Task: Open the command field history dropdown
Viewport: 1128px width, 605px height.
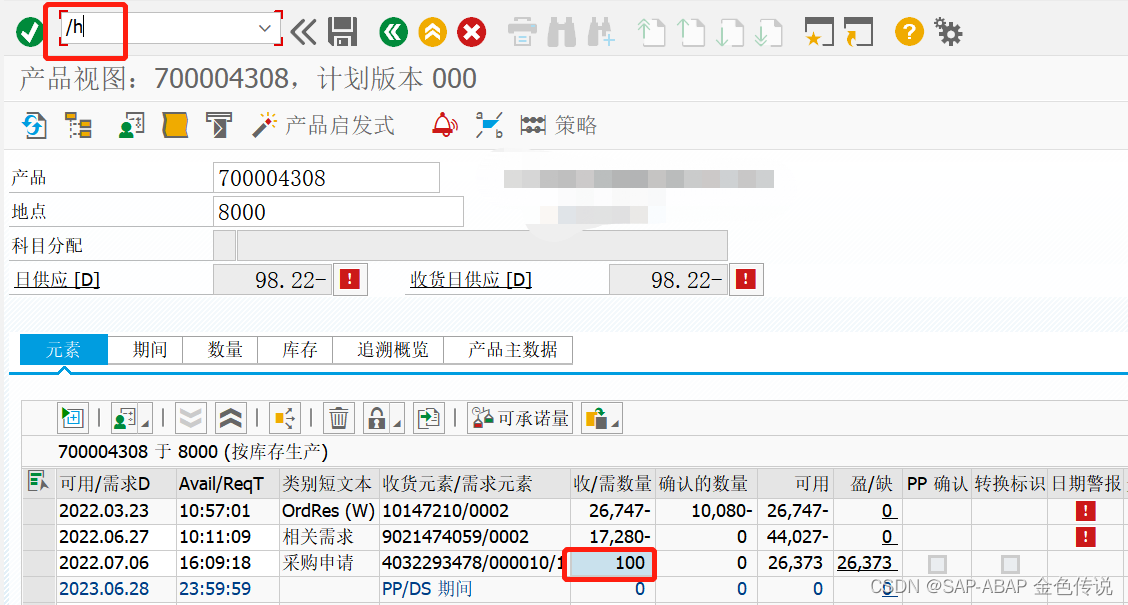Action: 264,28
